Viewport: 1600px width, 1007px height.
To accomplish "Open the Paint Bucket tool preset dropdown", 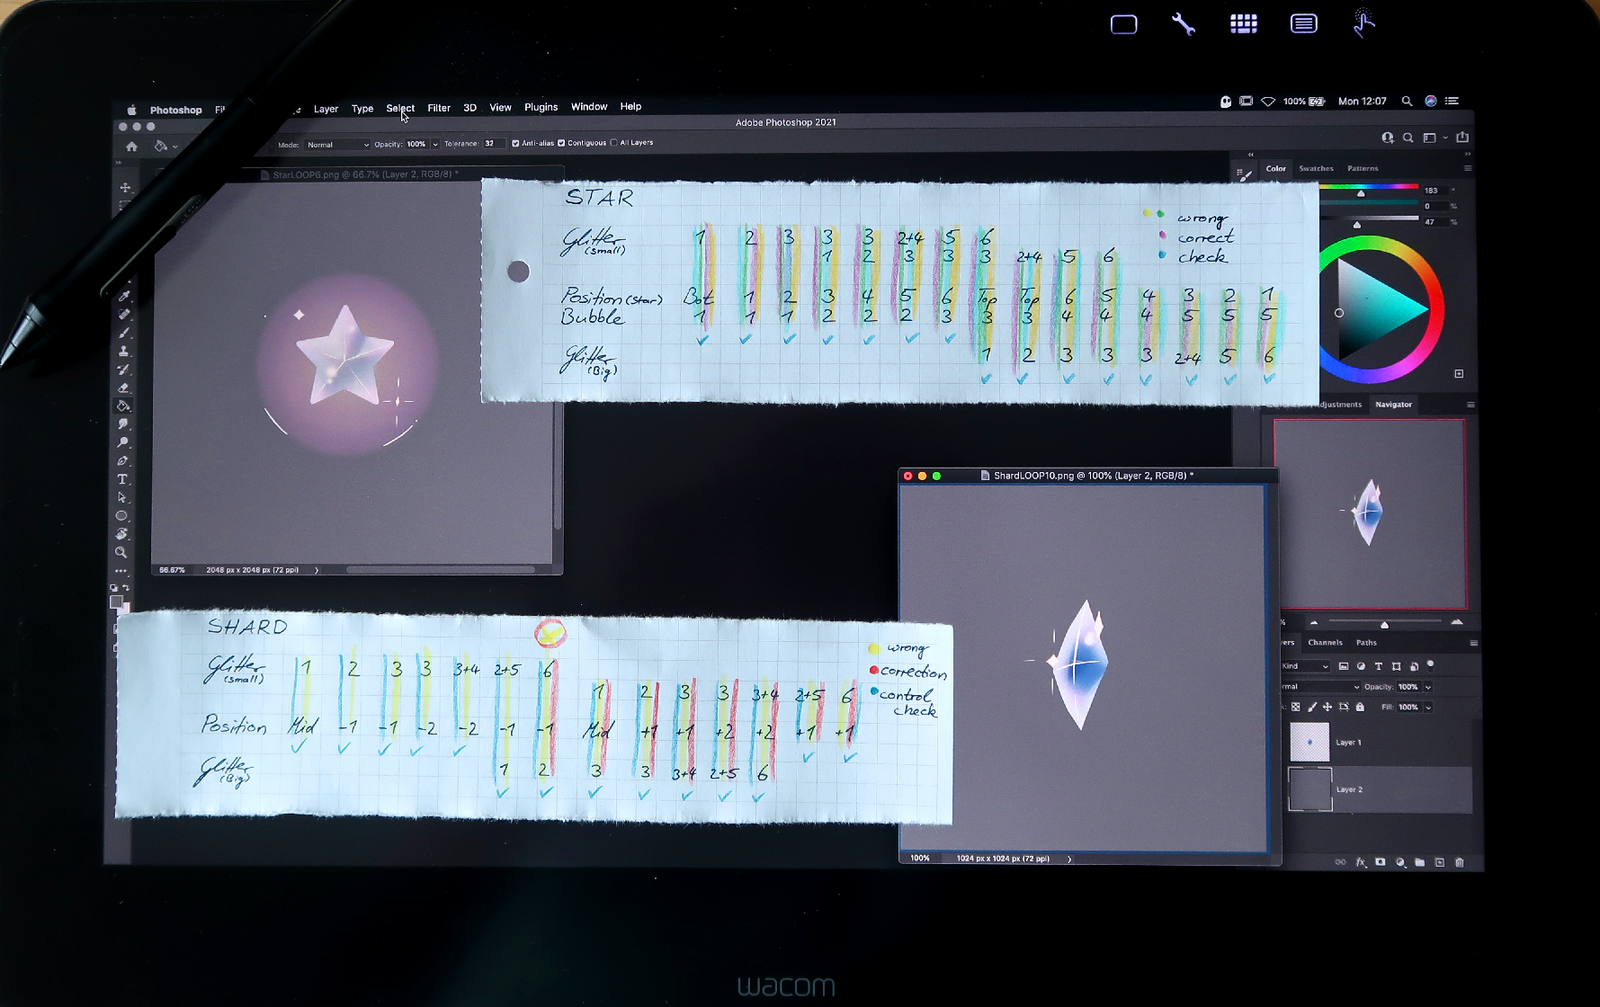I will pos(175,146).
